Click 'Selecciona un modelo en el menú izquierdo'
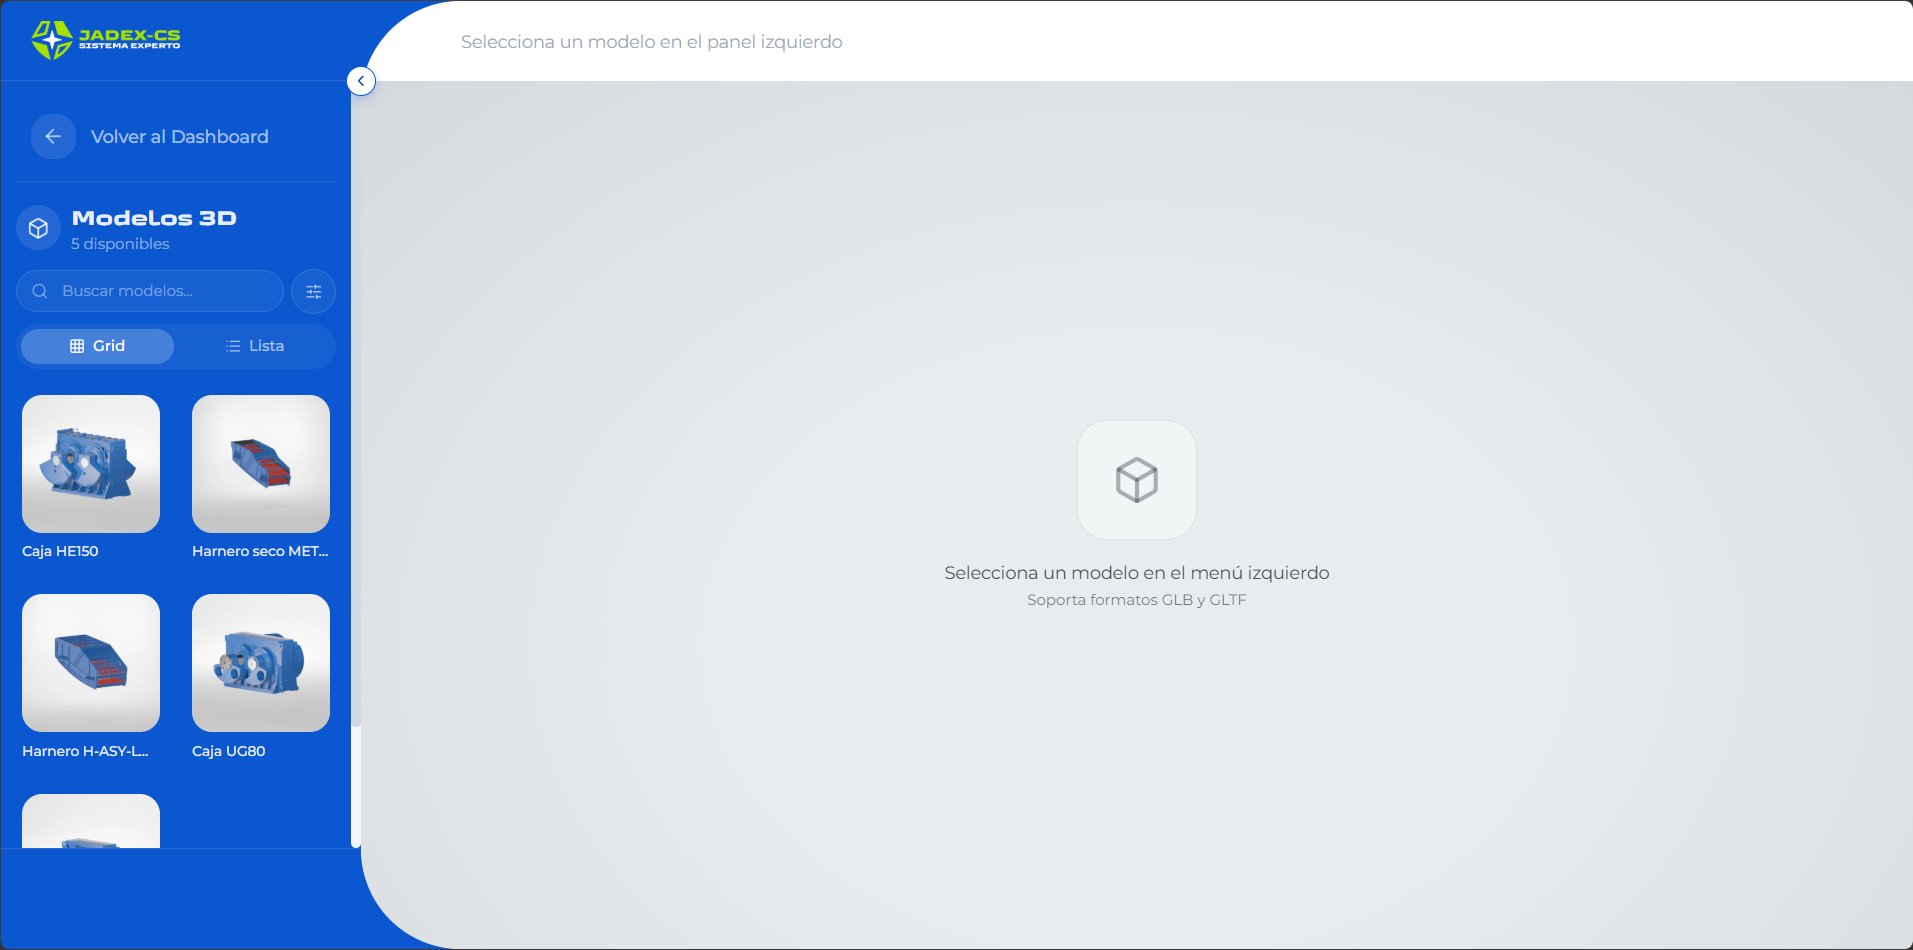Viewport: 1913px width, 950px height. pyautogui.click(x=1137, y=573)
